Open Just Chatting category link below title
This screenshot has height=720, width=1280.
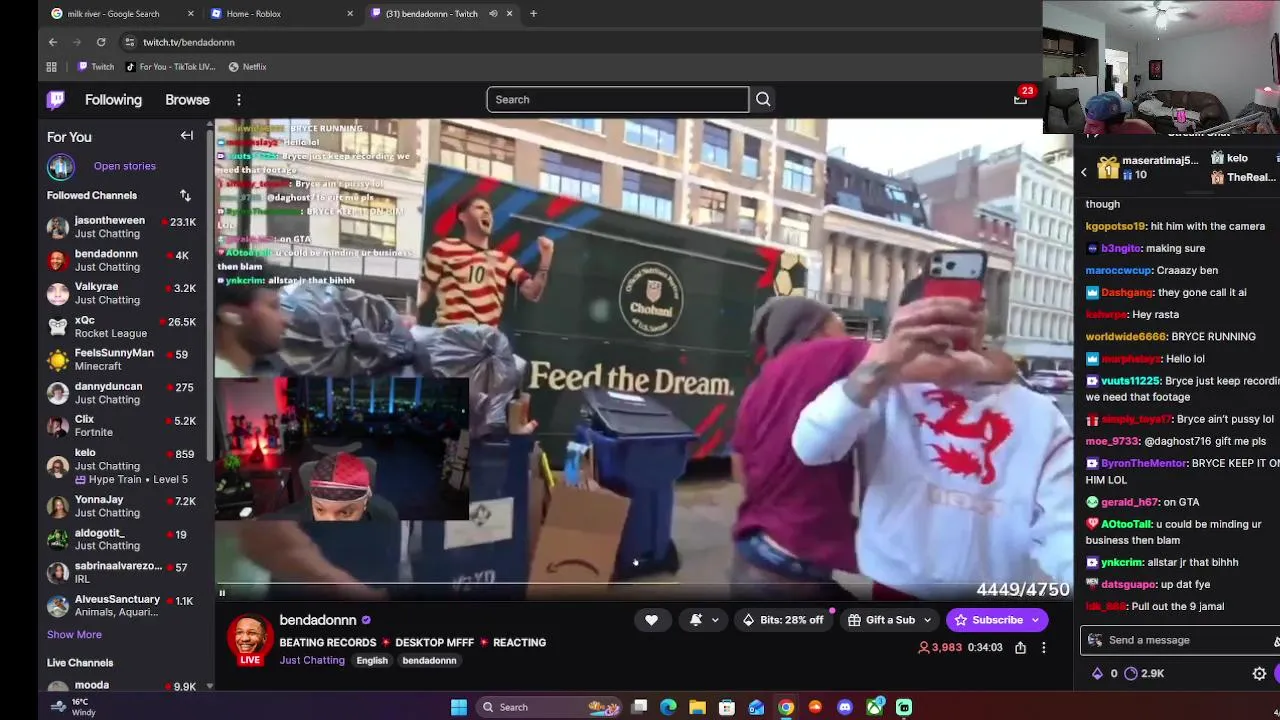pos(312,660)
